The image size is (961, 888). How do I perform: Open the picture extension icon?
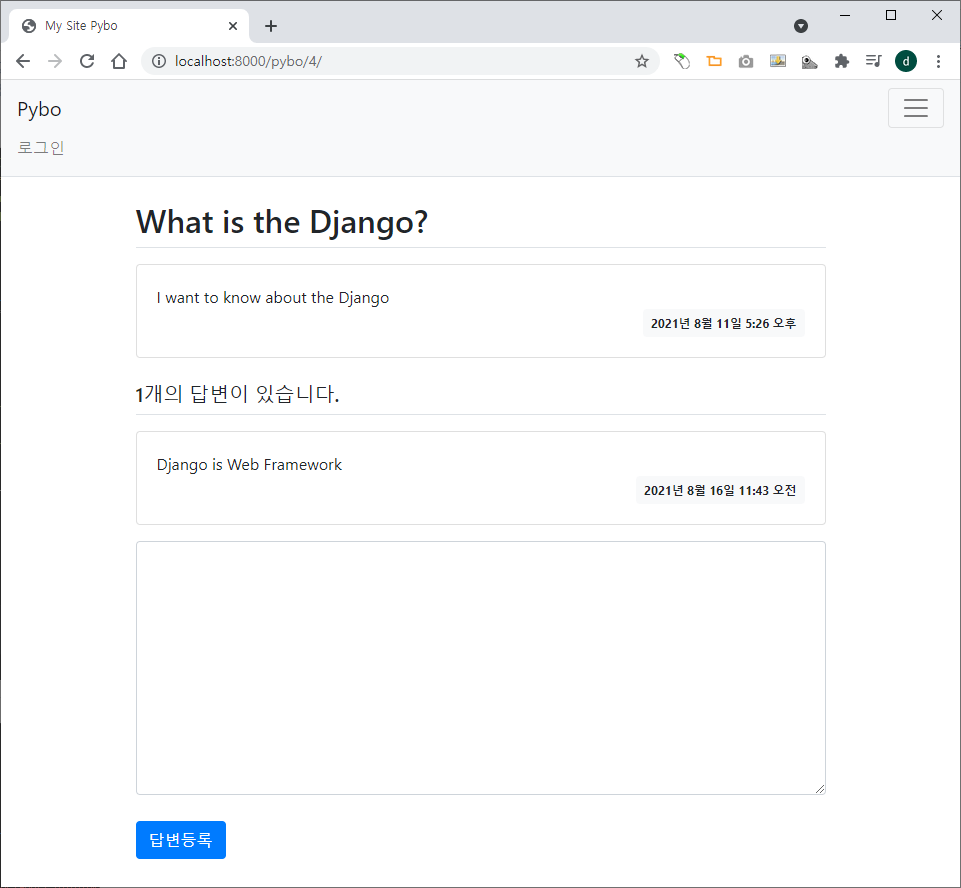point(778,61)
